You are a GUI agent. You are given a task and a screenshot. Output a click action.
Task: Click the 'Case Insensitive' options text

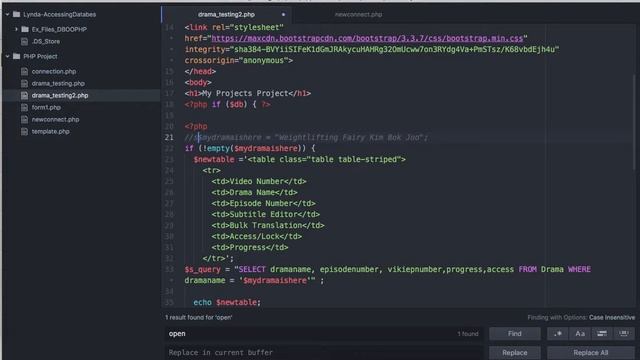pyautogui.click(x=612, y=317)
